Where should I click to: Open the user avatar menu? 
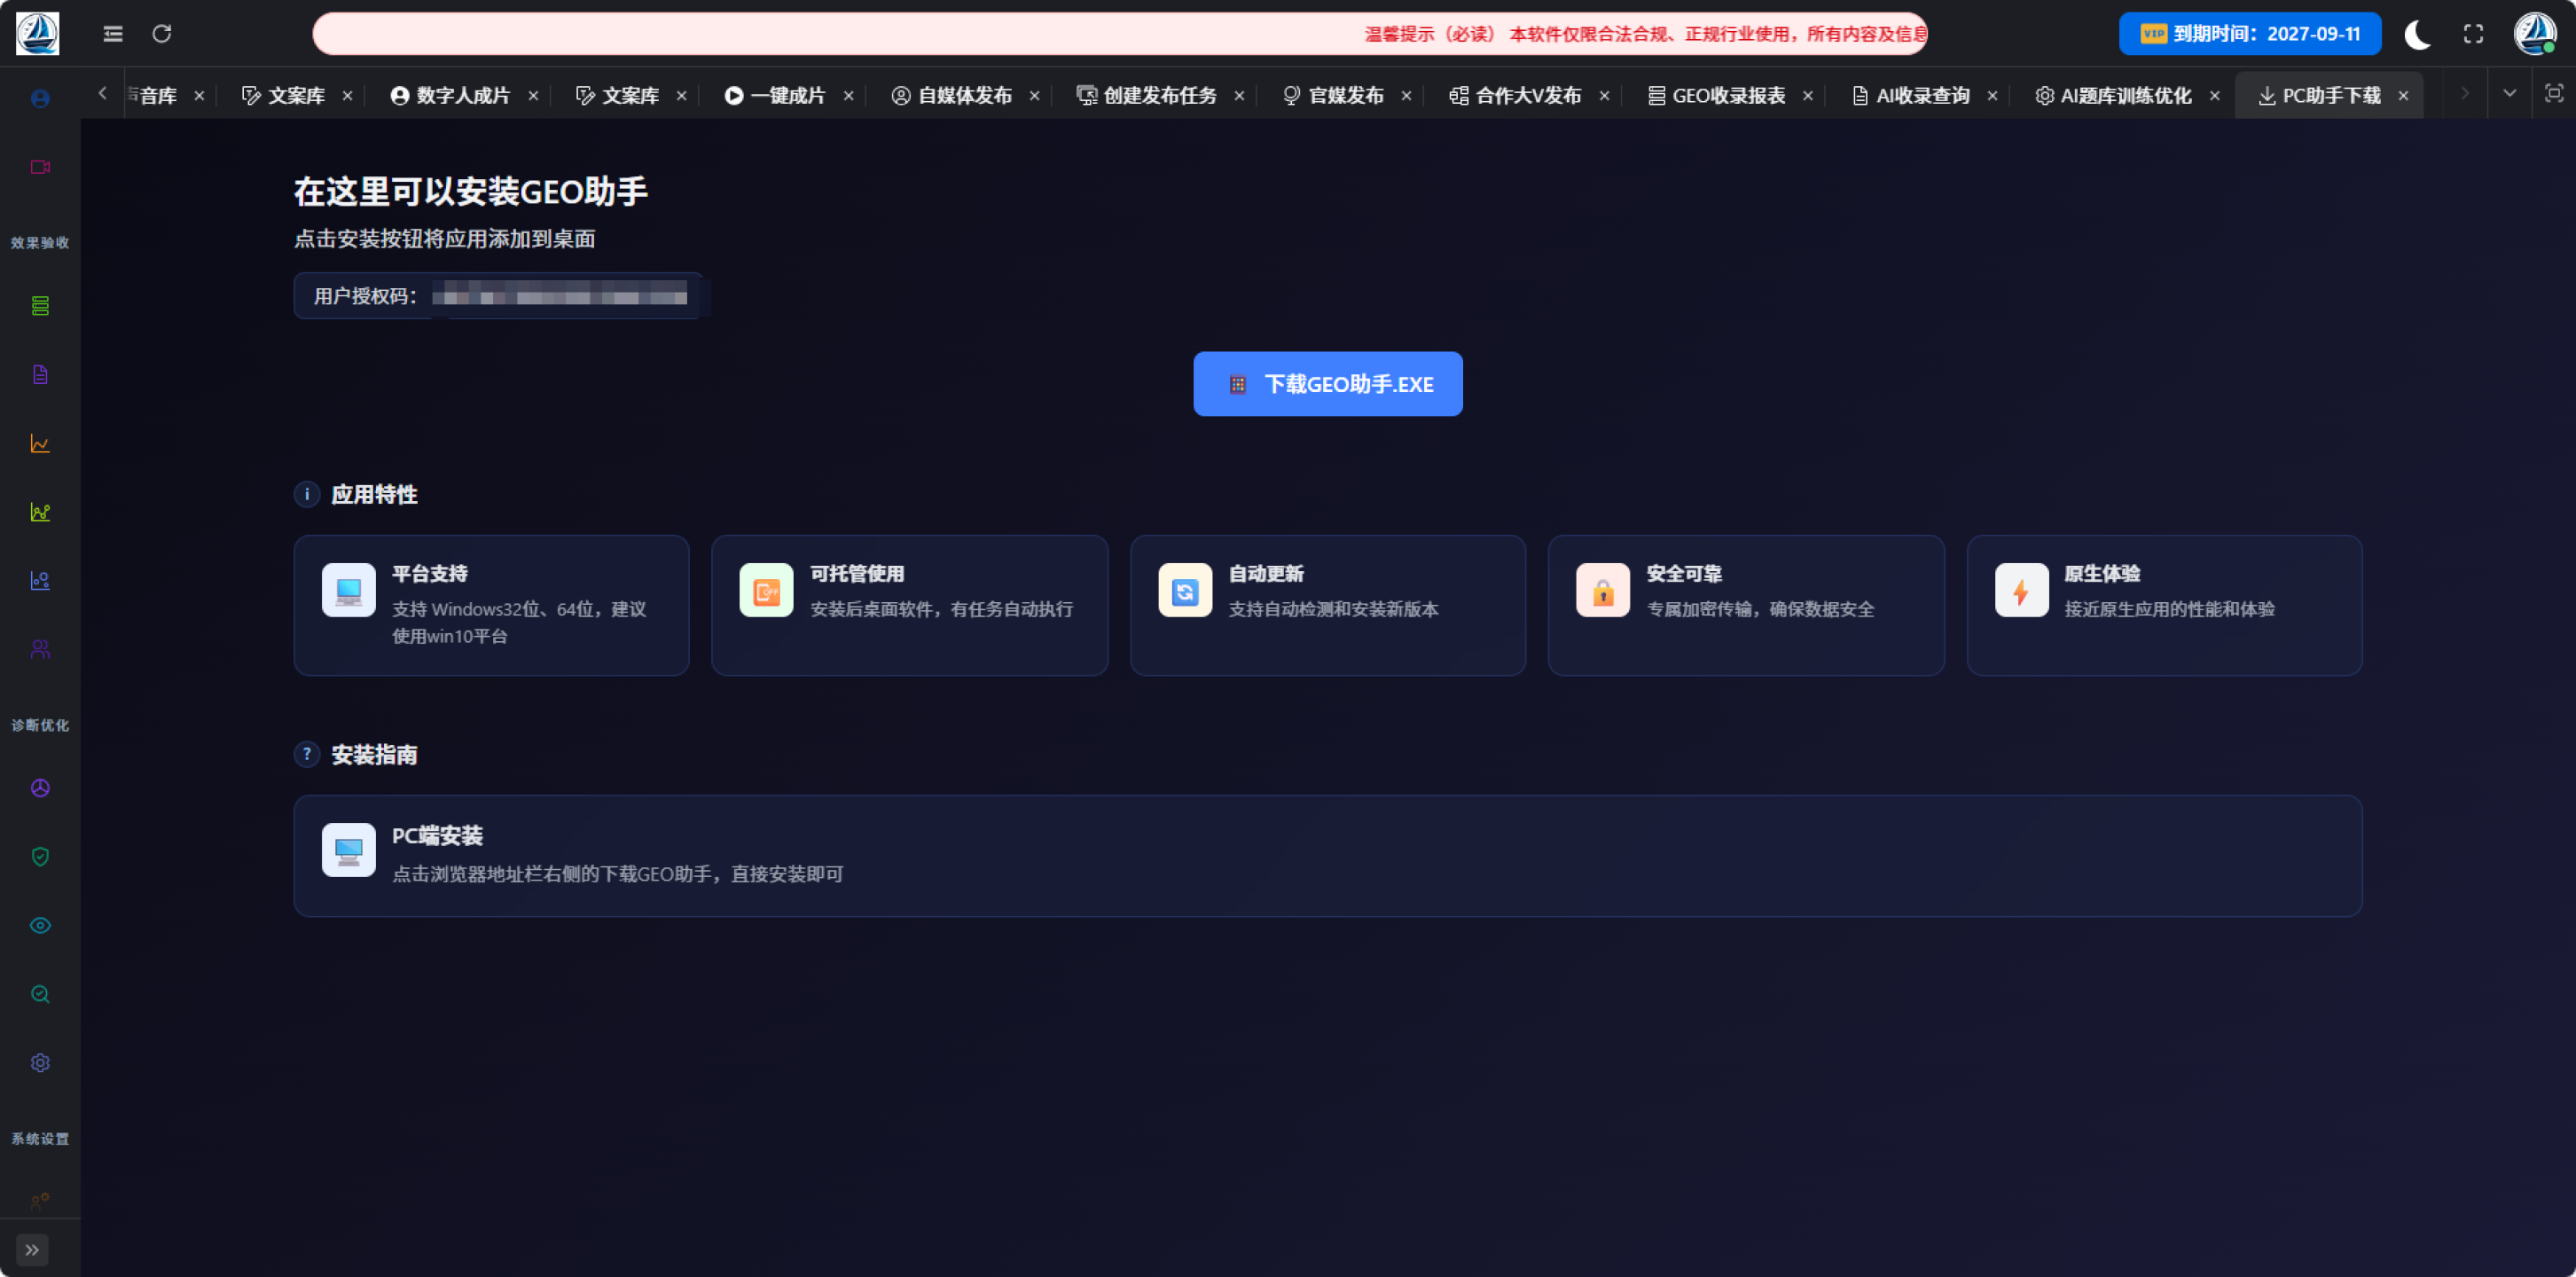click(x=2535, y=33)
